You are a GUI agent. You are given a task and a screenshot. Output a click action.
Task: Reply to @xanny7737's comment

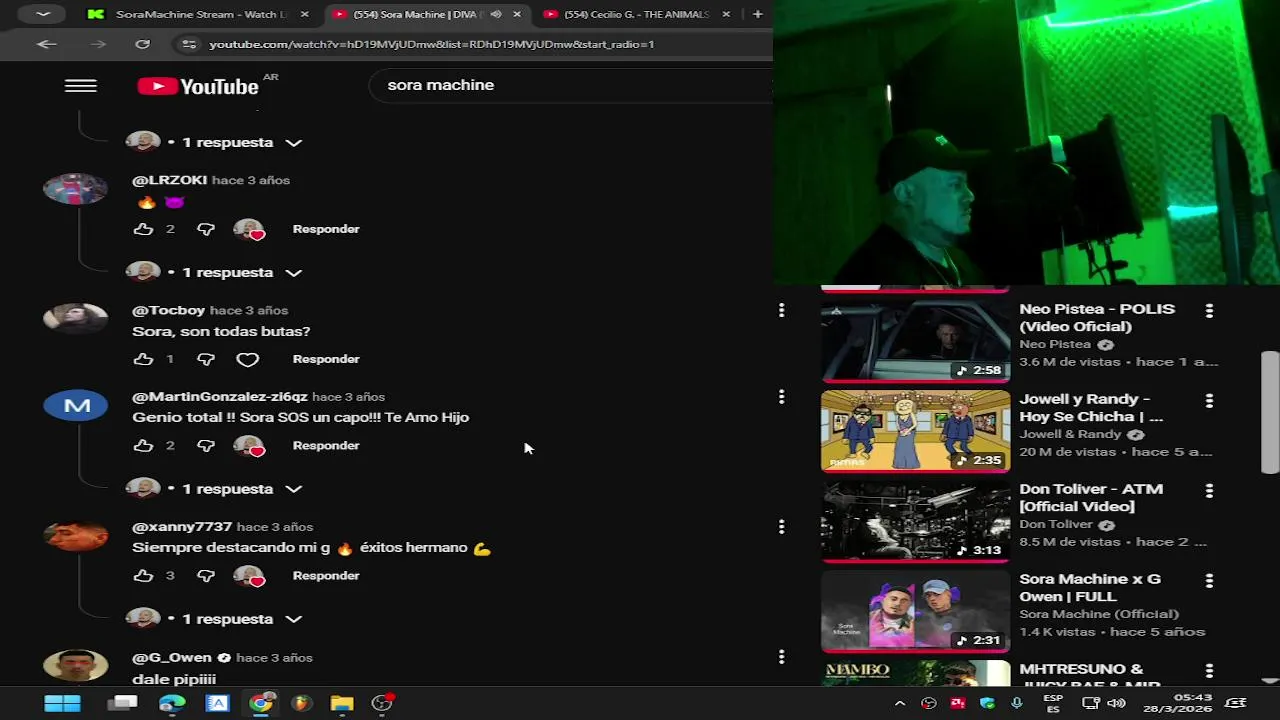(326, 576)
